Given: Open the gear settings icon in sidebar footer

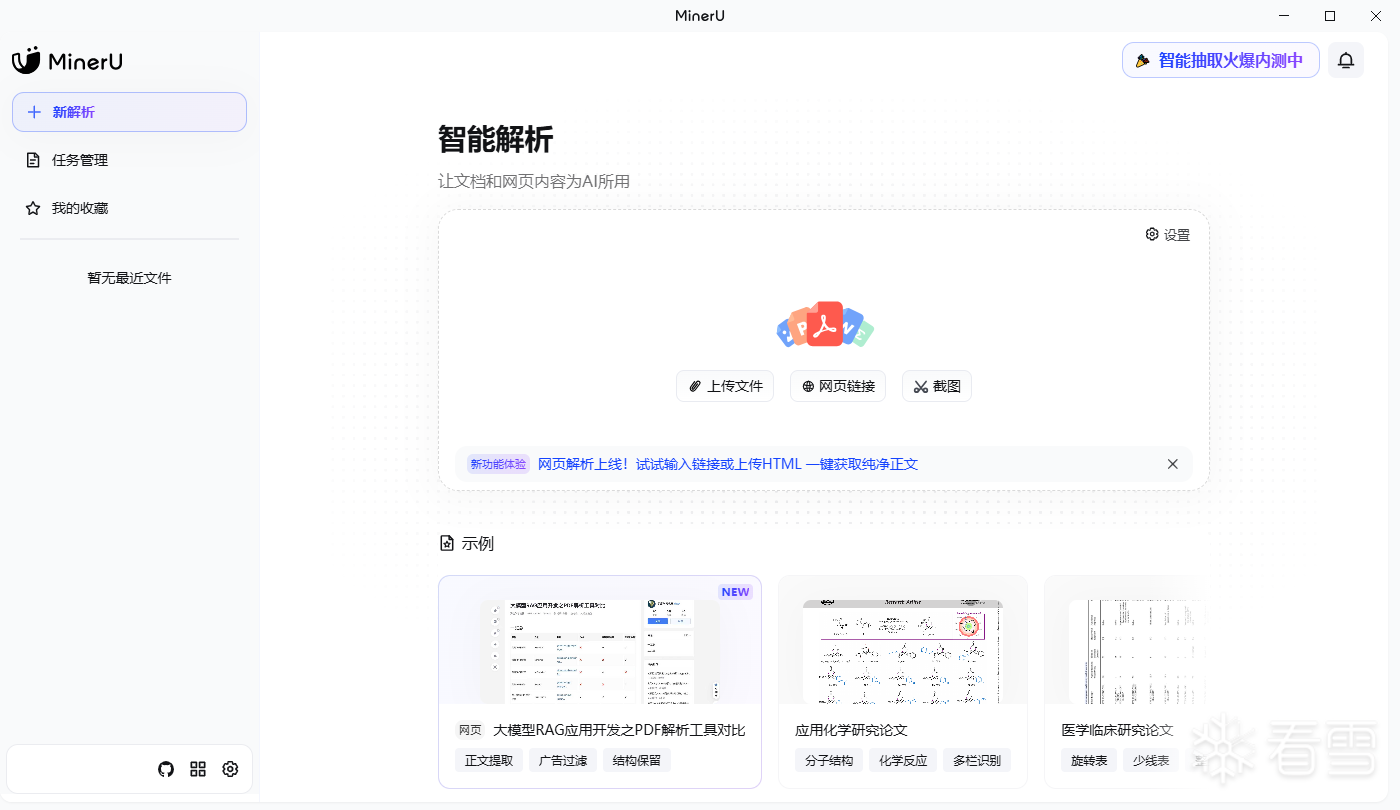Looking at the screenshot, I should [230, 769].
